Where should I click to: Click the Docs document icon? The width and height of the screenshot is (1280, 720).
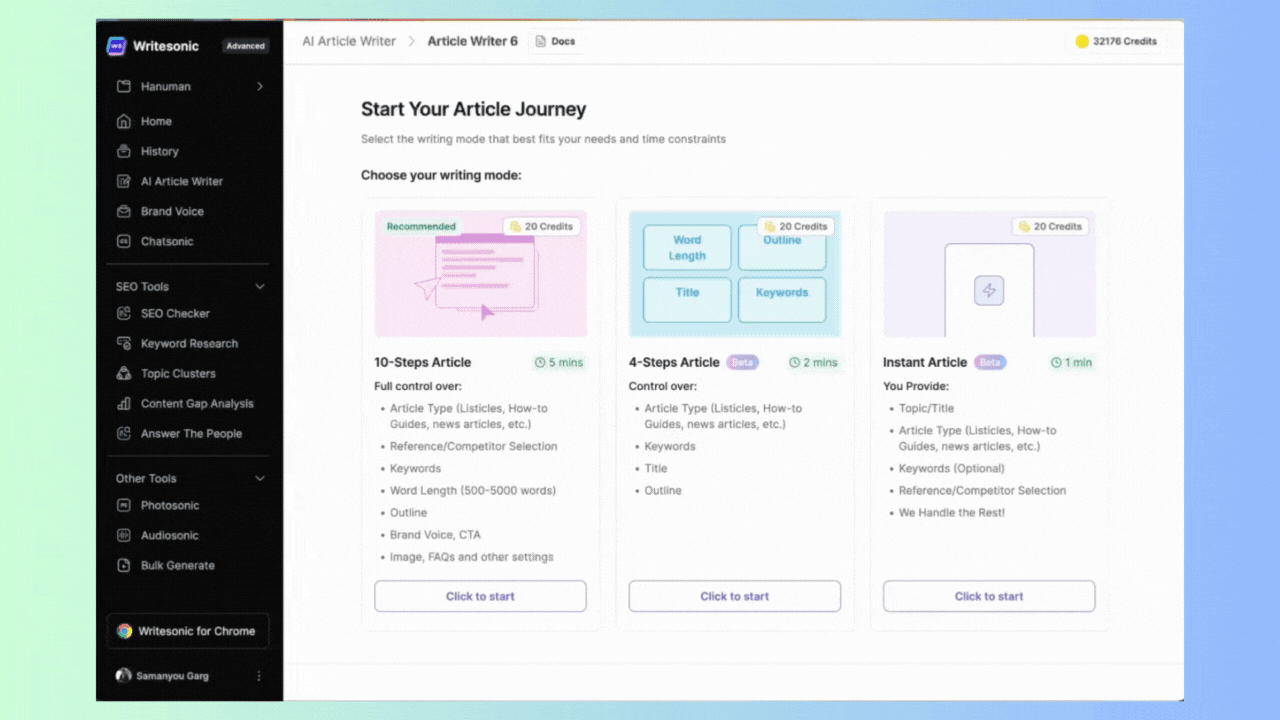(541, 41)
